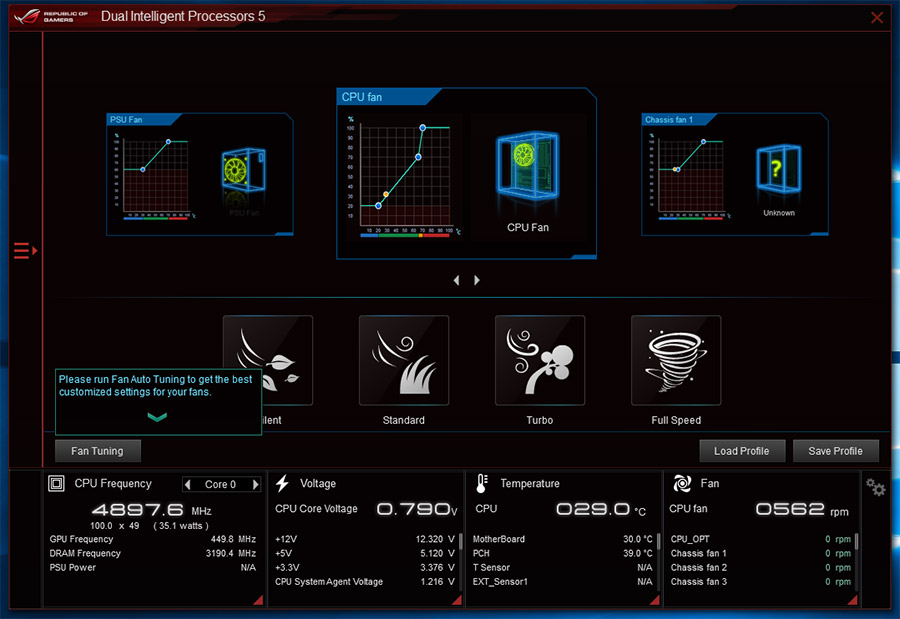Select the Chassis fan 1 card
The height and width of the screenshot is (619, 900).
point(735,175)
